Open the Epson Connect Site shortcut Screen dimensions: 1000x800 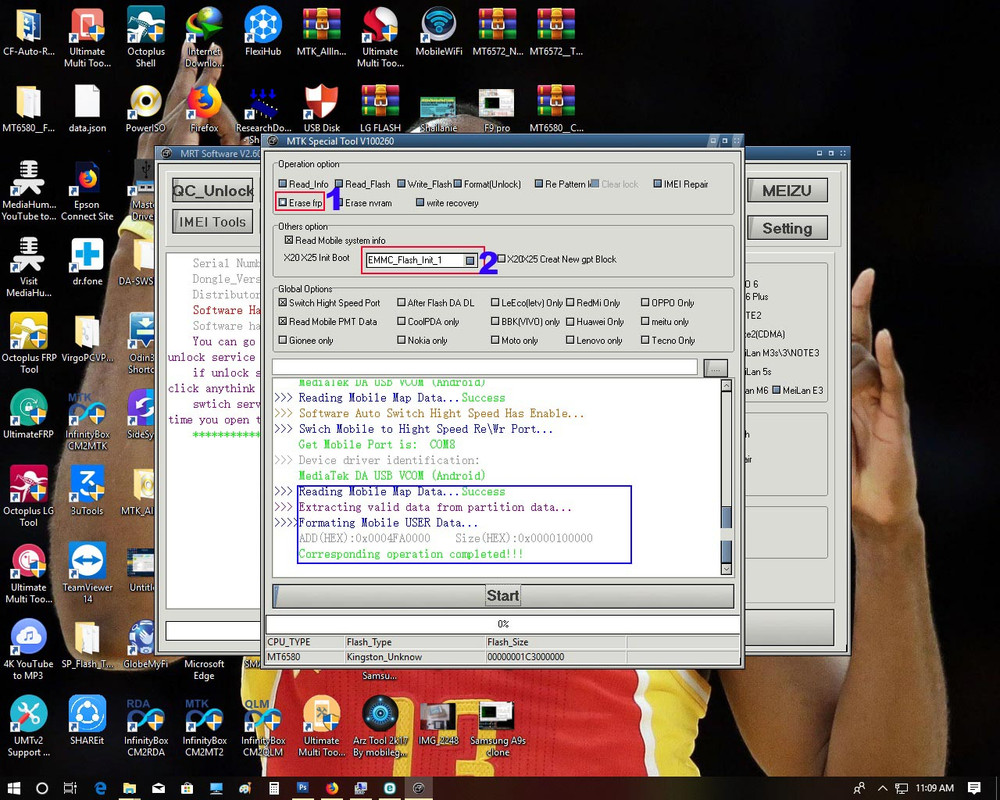[x=87, y=190]
